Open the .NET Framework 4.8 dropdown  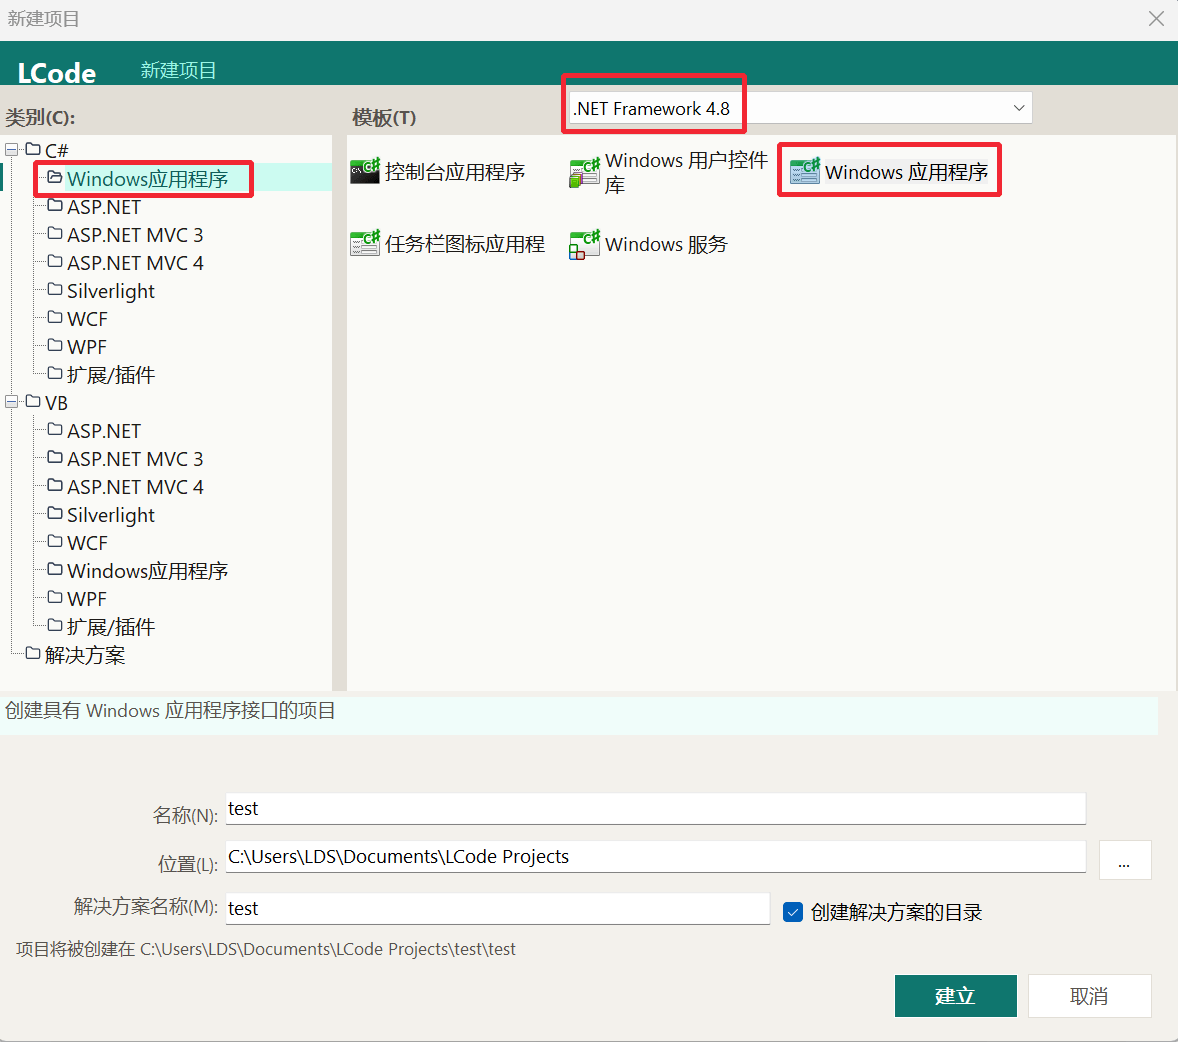pyautogui.click(x=800, y=108)
